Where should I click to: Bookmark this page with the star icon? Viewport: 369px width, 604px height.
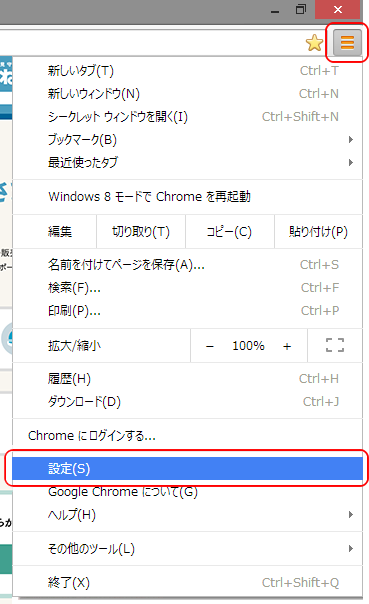pyautogui.click(x=314, y=43)
